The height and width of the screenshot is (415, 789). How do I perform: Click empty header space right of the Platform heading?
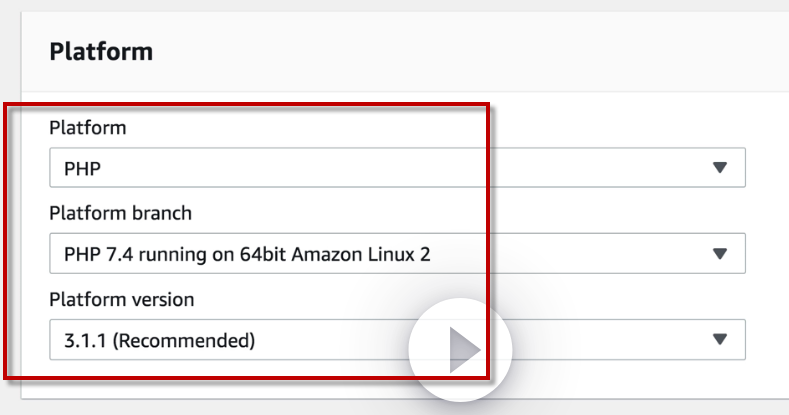pyautogui.click(x=450, y=51)
